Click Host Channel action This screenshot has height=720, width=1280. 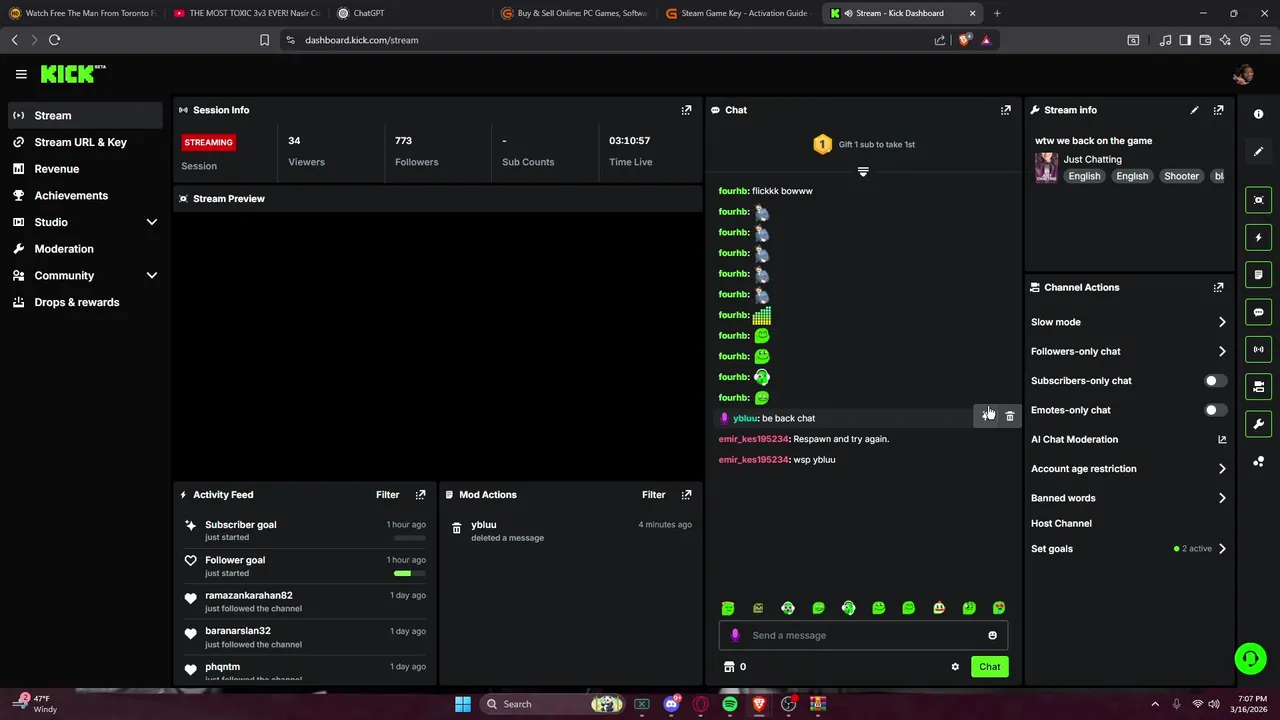click(1061, 523)
